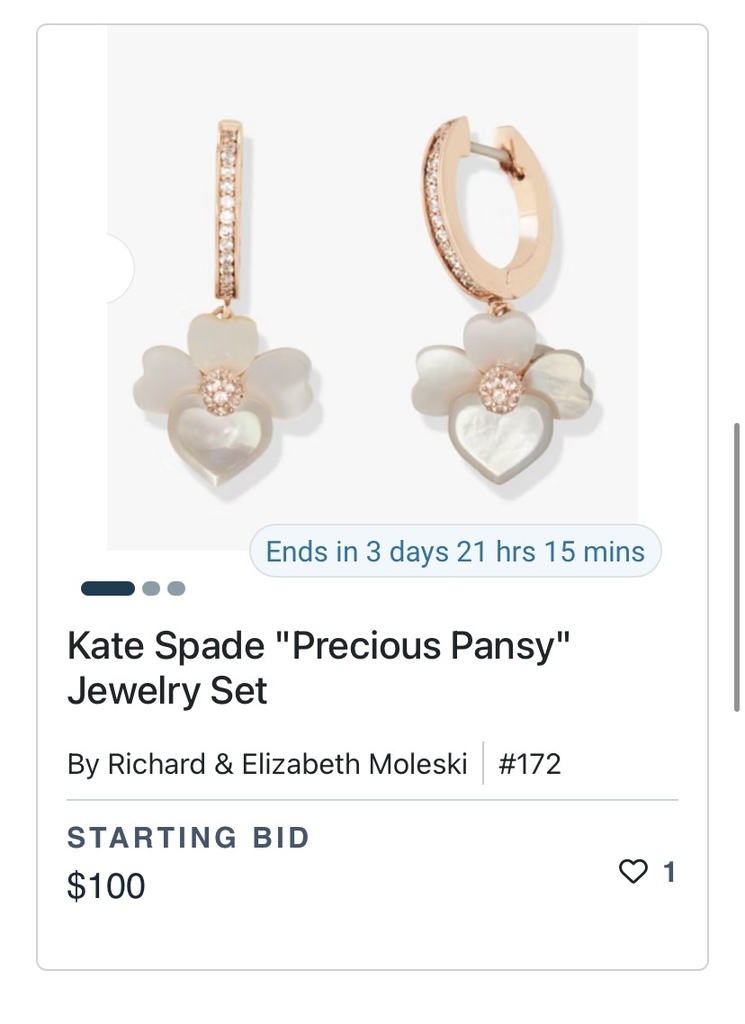
Task: Click the horizontal divider above Starting Bid
Action: click(372, 800)
